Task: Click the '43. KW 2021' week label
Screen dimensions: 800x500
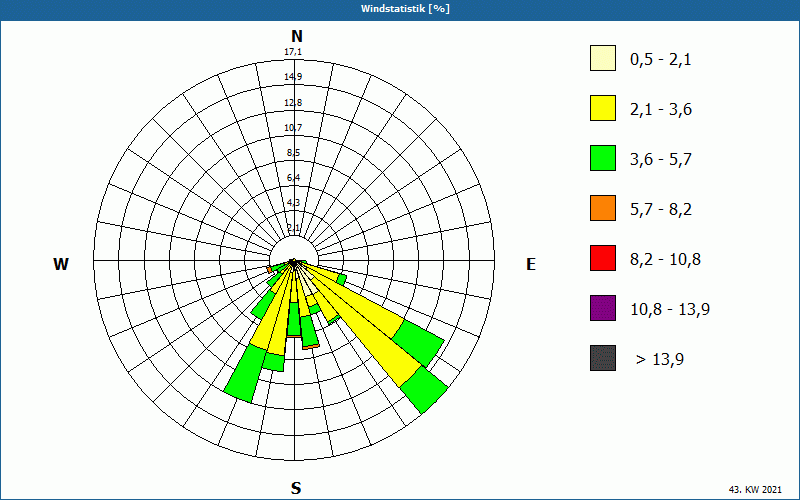Action: 755,490
